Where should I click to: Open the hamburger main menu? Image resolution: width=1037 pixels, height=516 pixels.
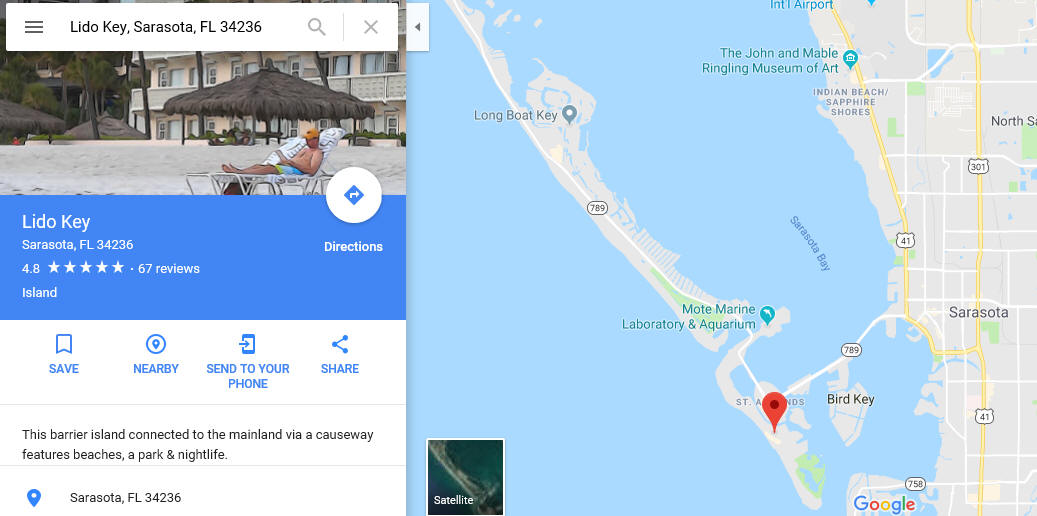[34, 27]
